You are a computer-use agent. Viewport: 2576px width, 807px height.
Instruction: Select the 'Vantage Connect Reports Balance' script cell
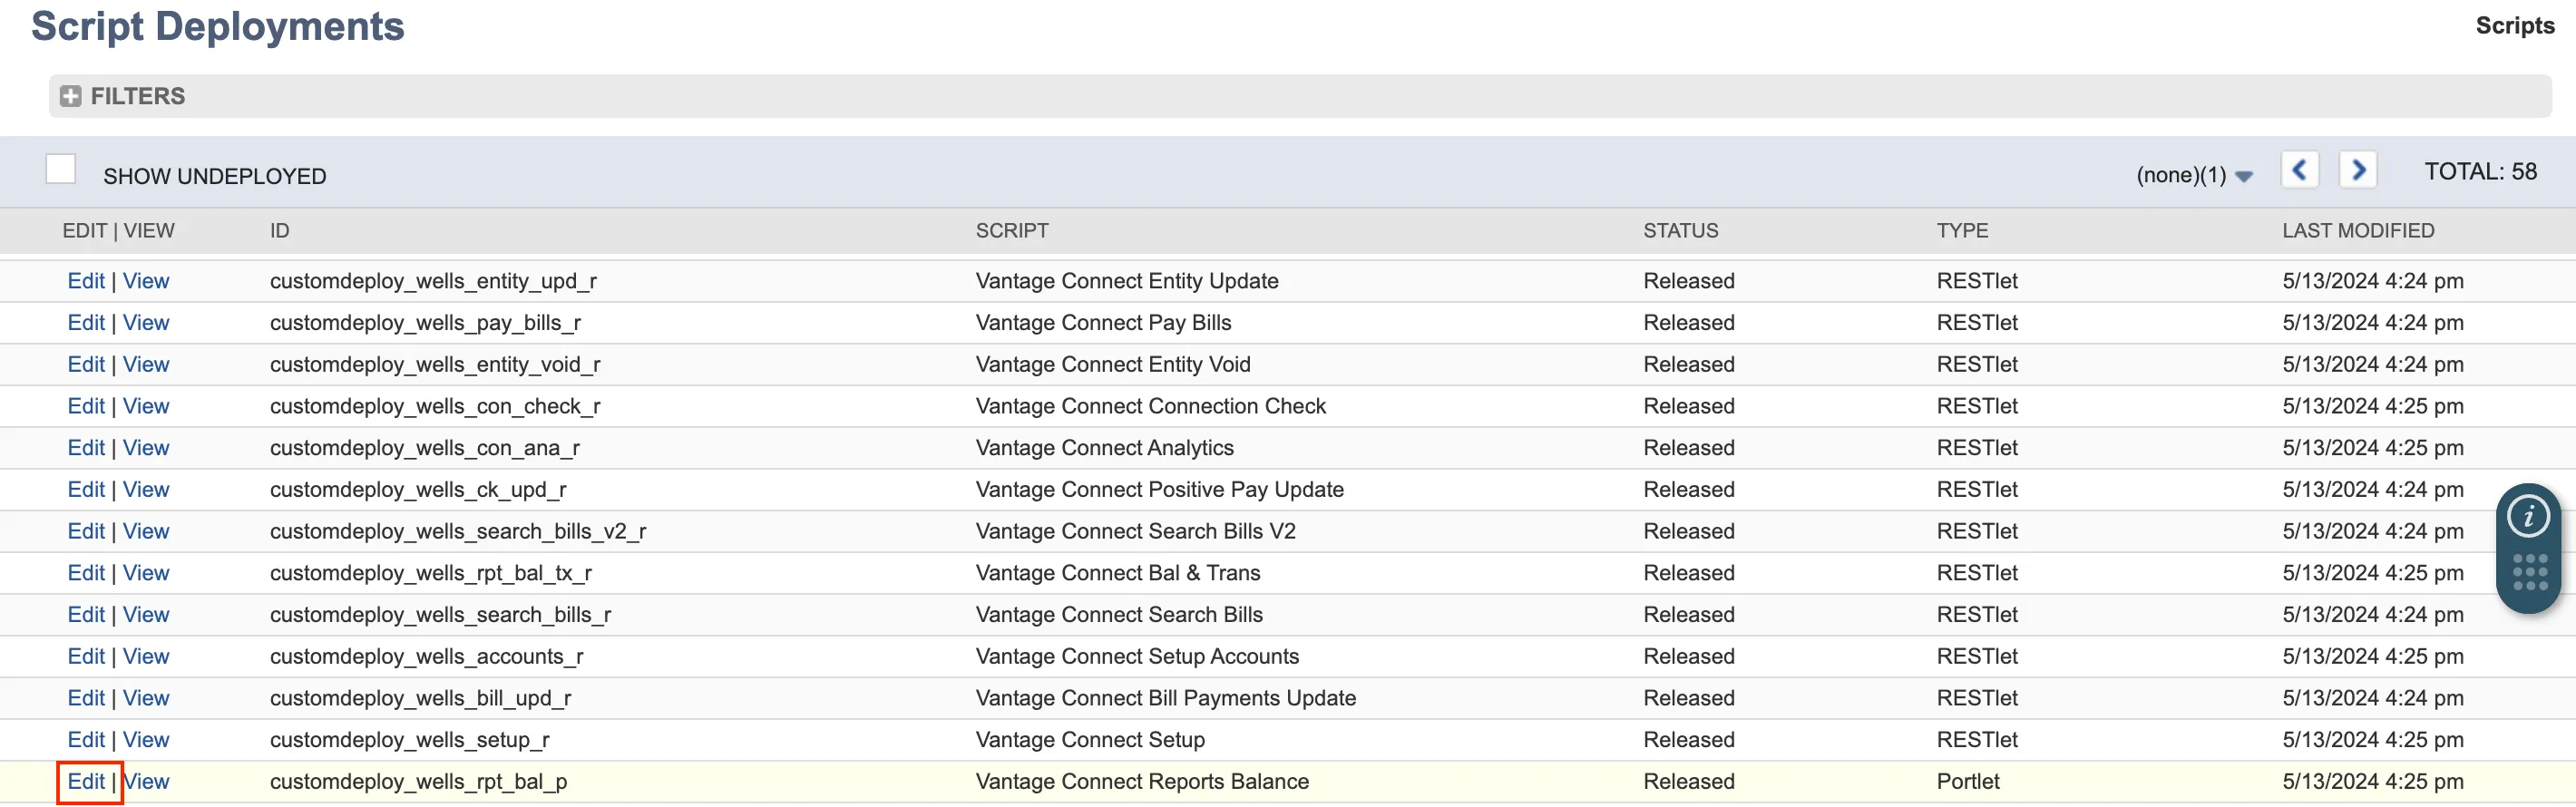[x=1142, y=782]
